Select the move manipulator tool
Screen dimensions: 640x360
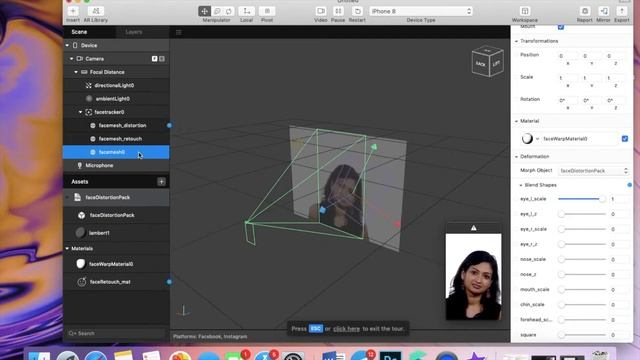[x=204, y=11]
